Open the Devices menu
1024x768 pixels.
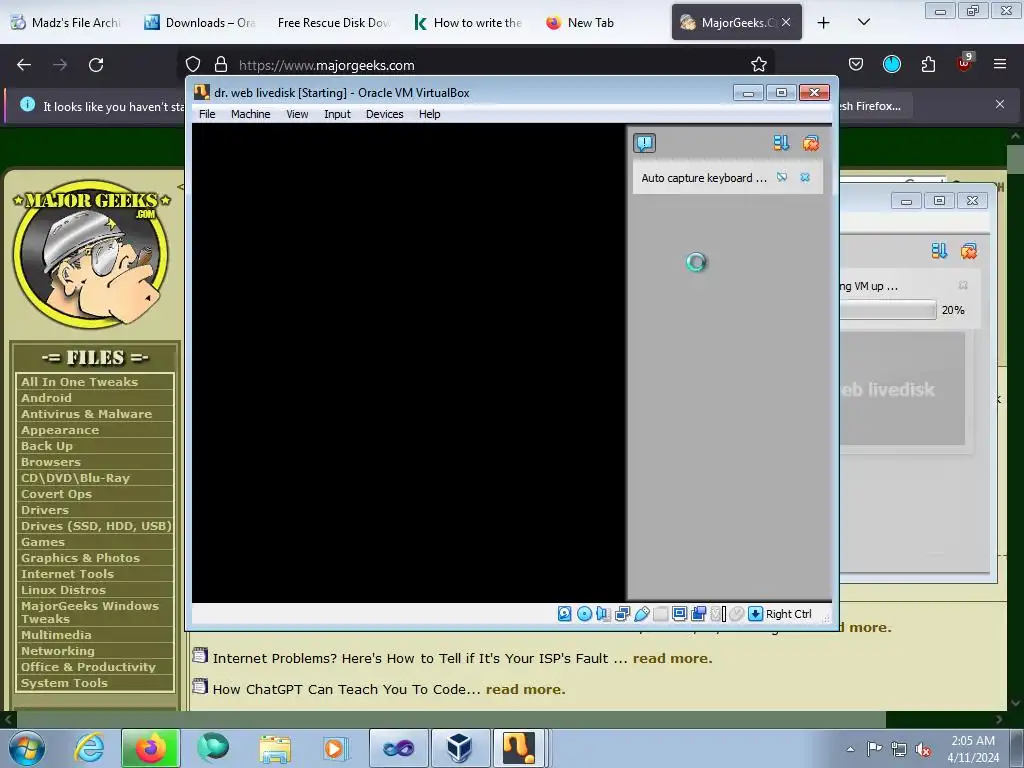tap(385, 114)
